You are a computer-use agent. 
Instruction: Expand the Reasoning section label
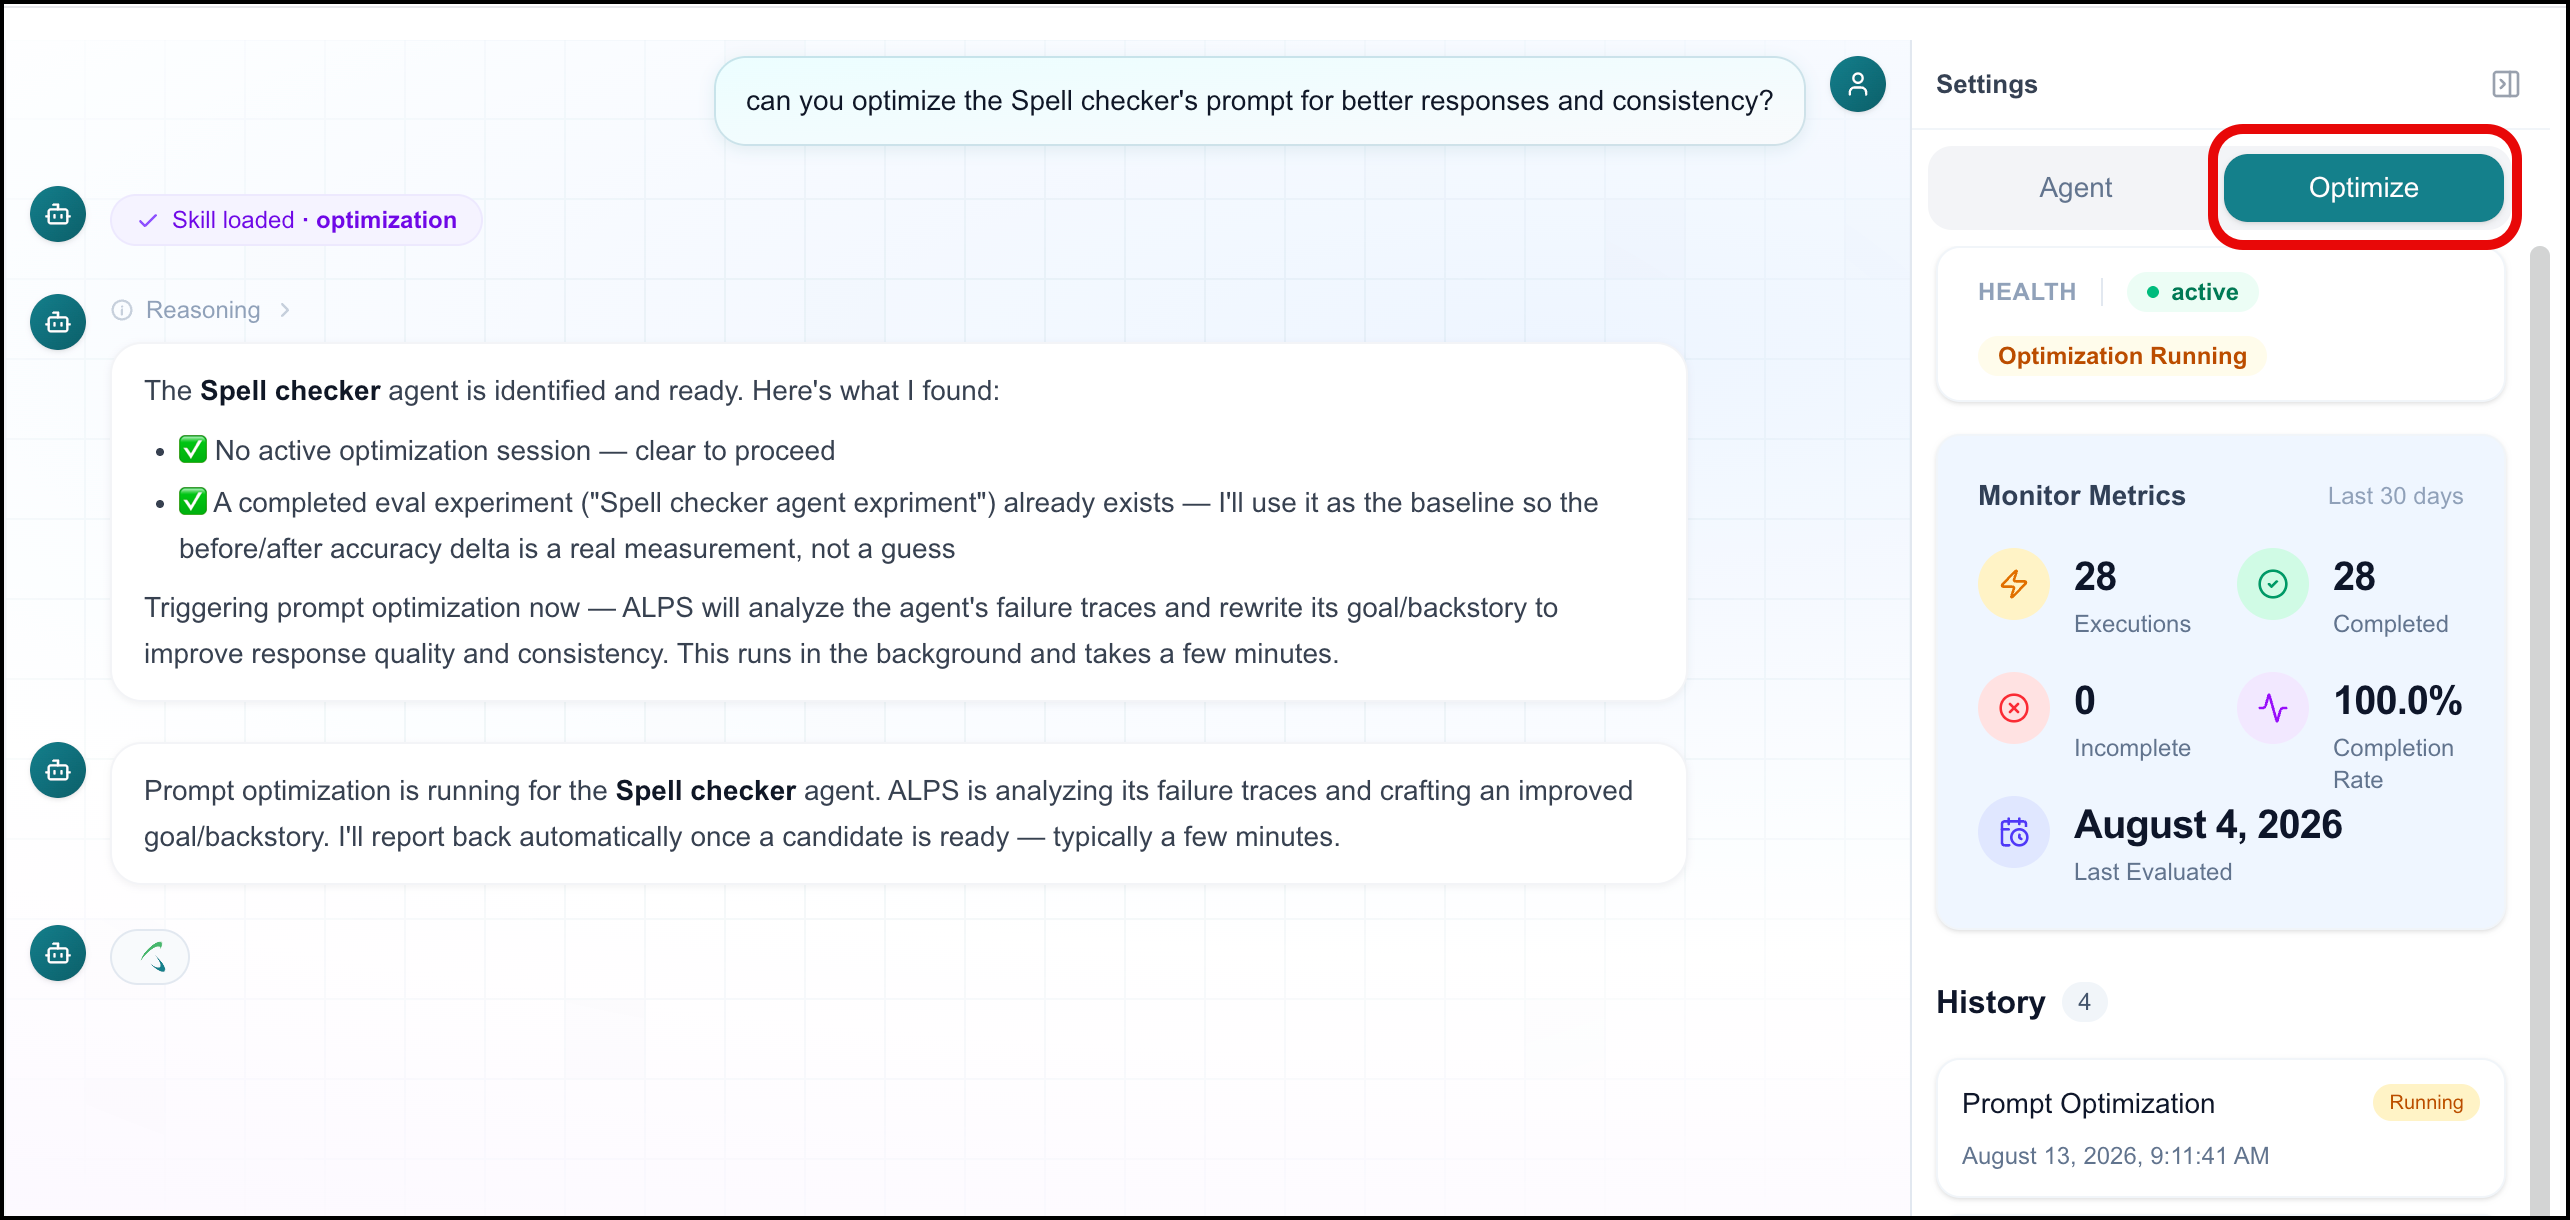pyautogui.click(x=203, y=310)
